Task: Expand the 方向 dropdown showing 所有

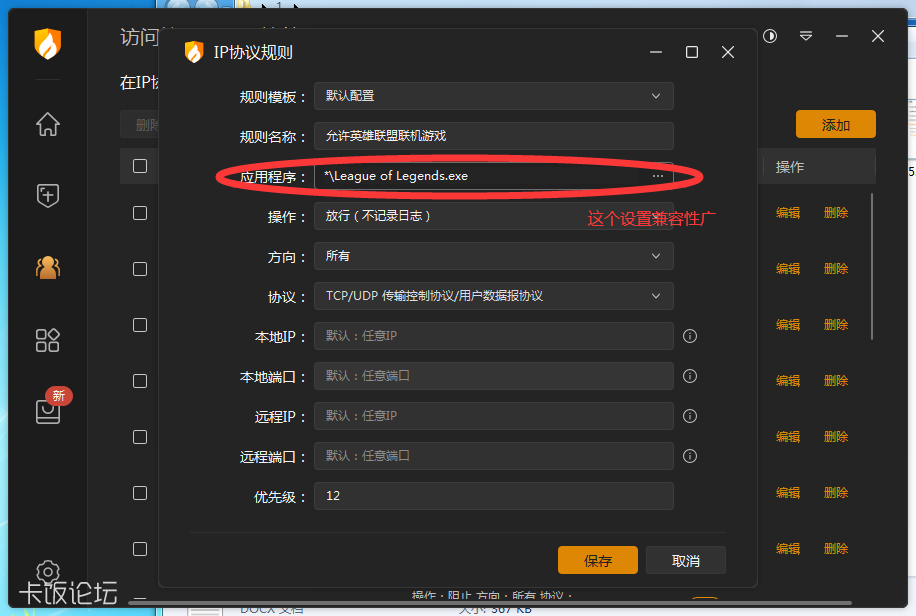Action: click(x=493, y=256)
